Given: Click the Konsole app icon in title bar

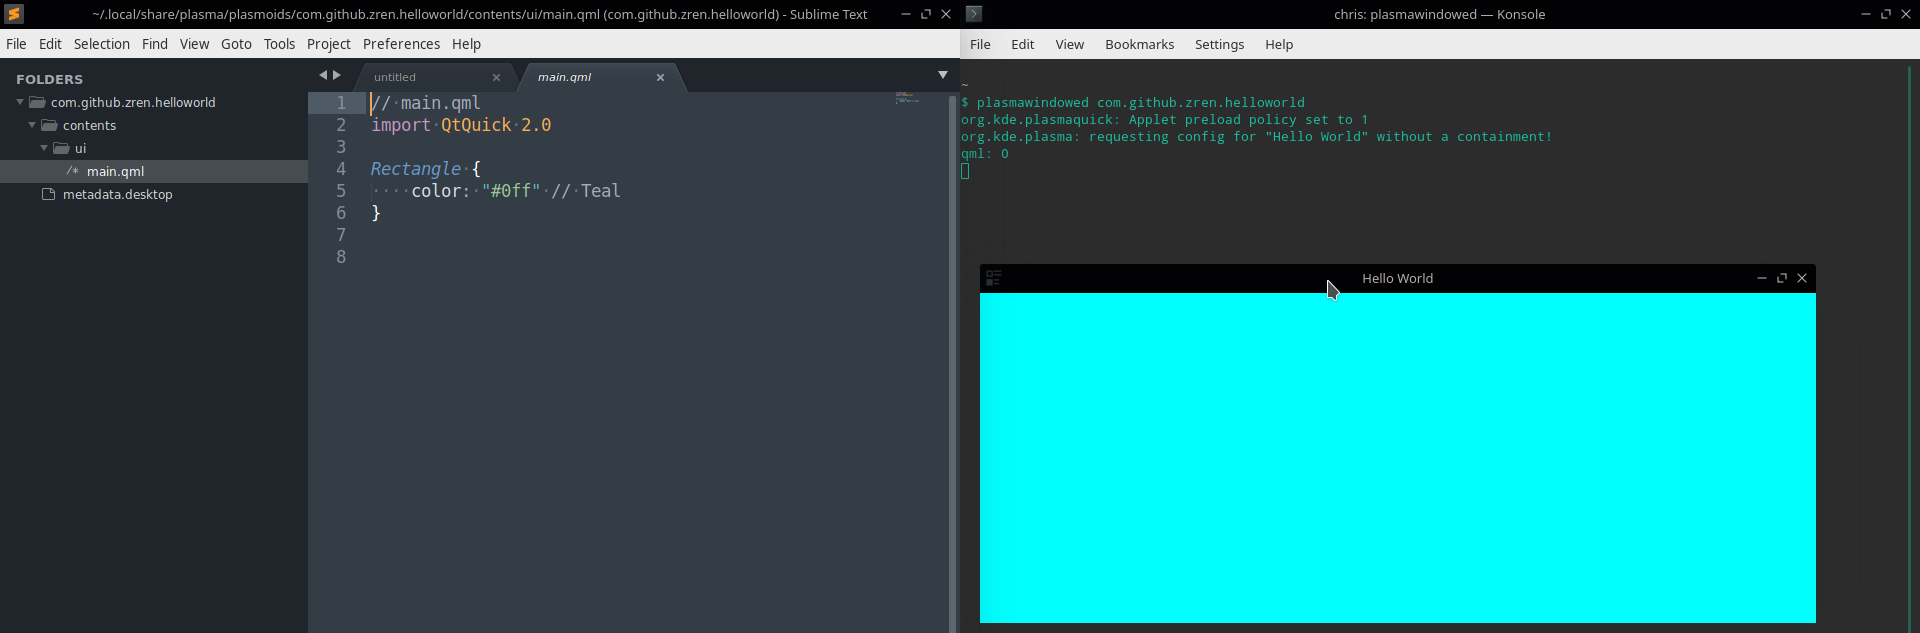Looking at the screenshot, I should click(x=974, y=14).
